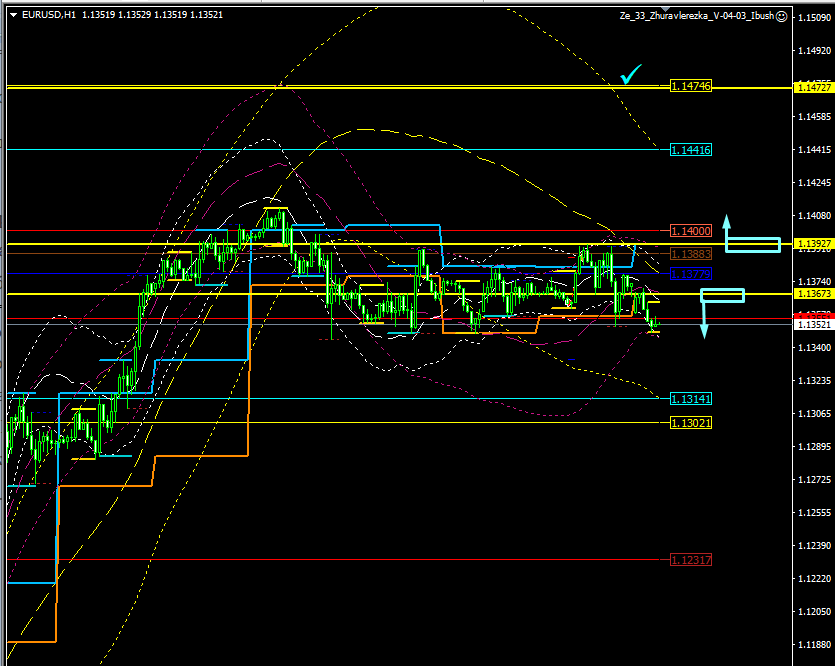835x666 pixels.
Task: Click 1.12895 on the price scale
Action: pyautogui.click(x=814, y=447)
